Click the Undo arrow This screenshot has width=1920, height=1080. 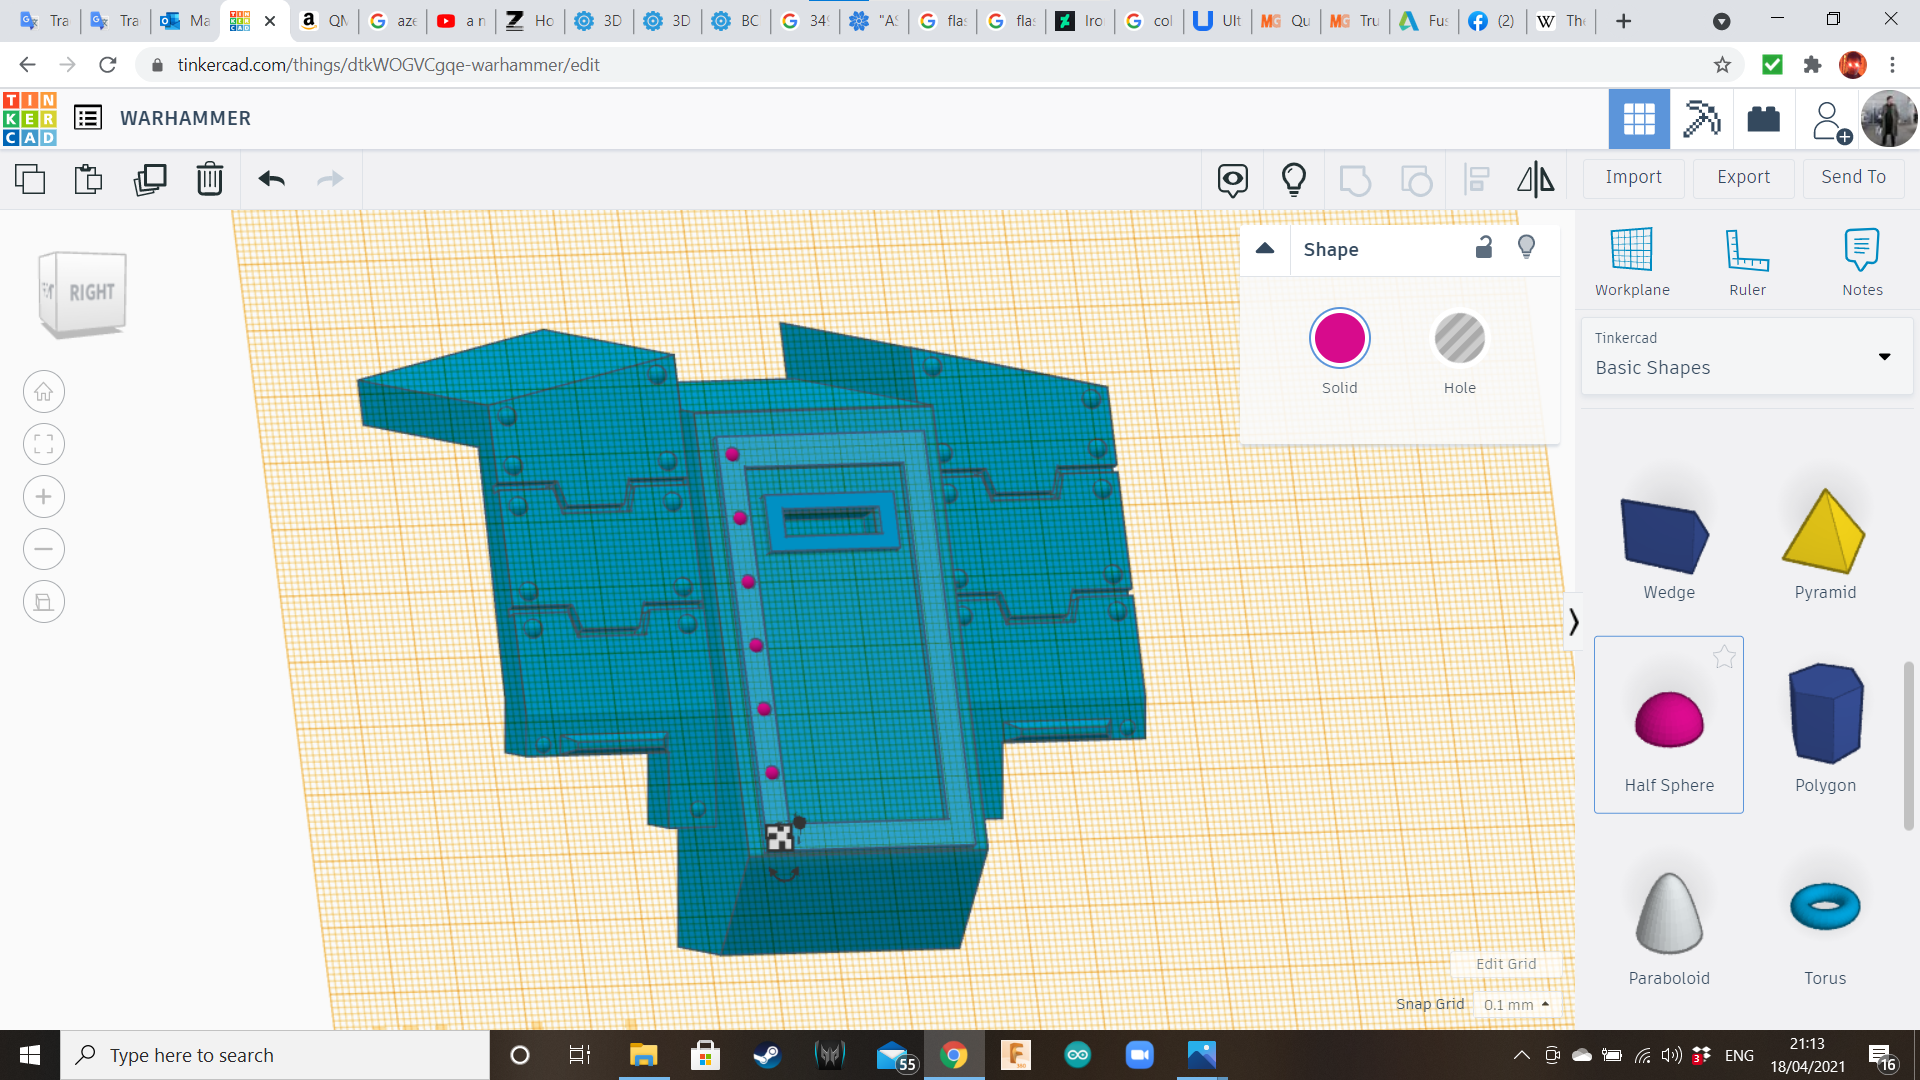pos(271,179)
